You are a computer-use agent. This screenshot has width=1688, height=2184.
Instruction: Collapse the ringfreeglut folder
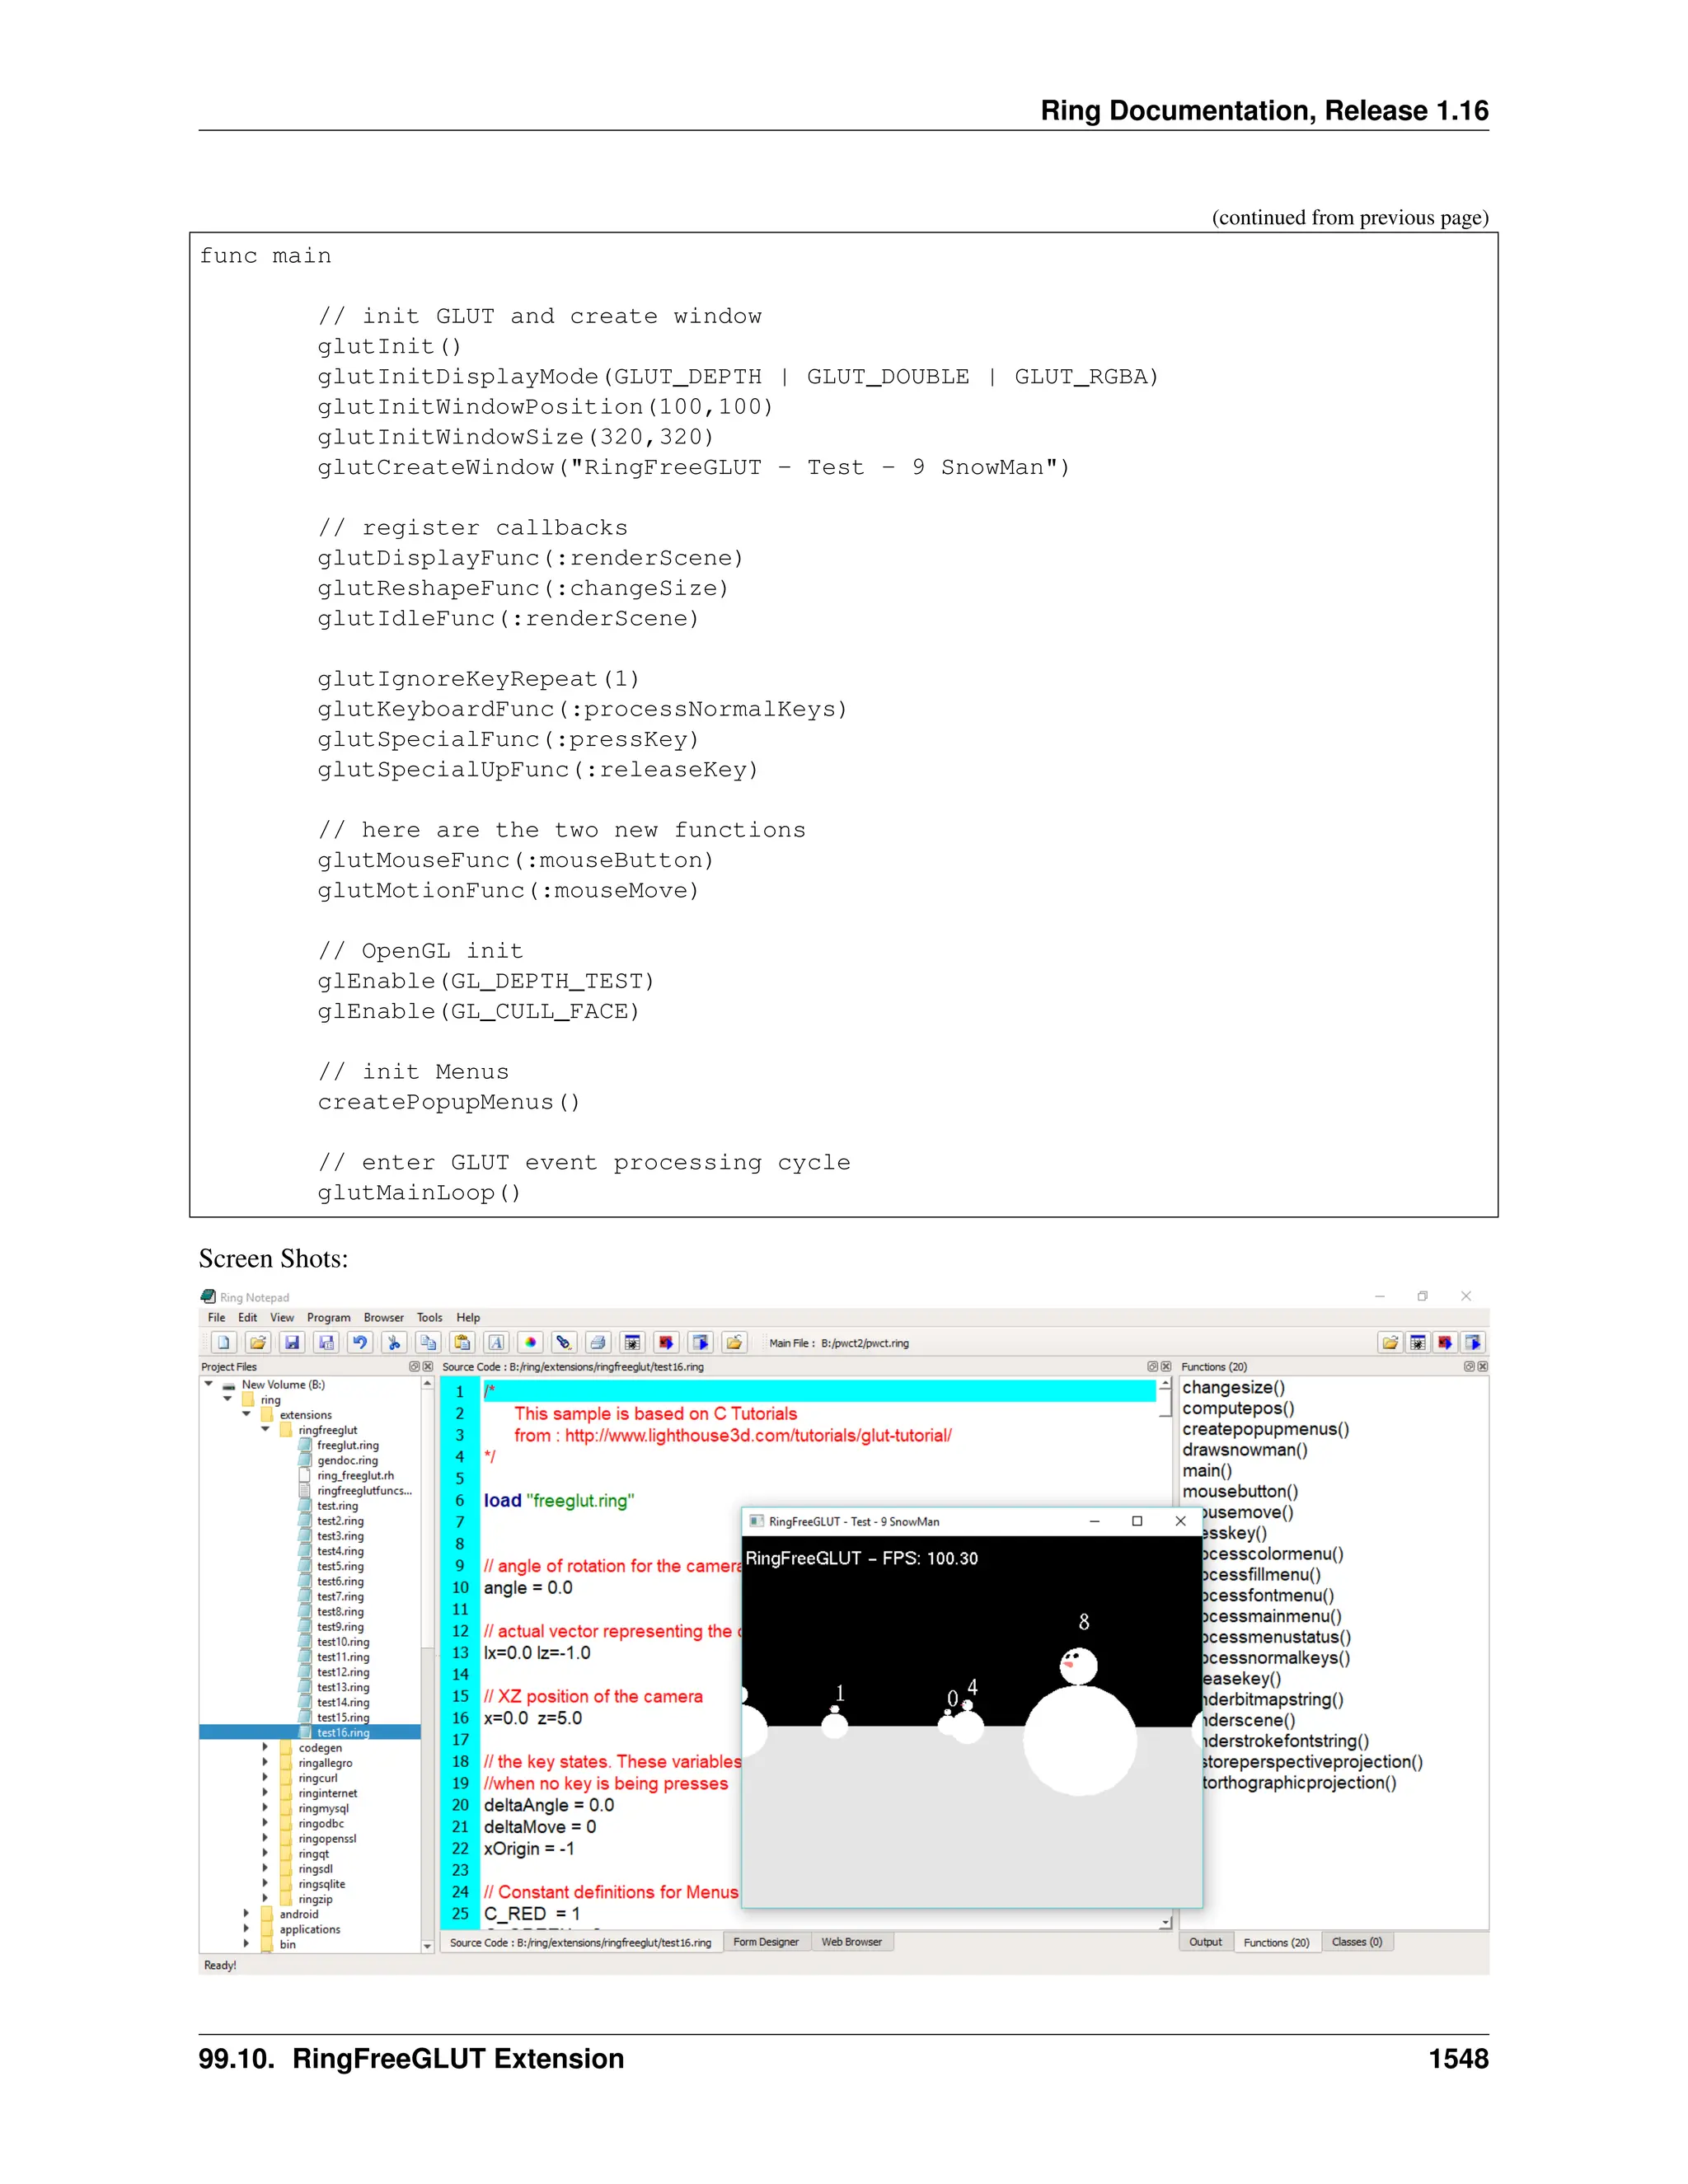tap(266, 1430)
